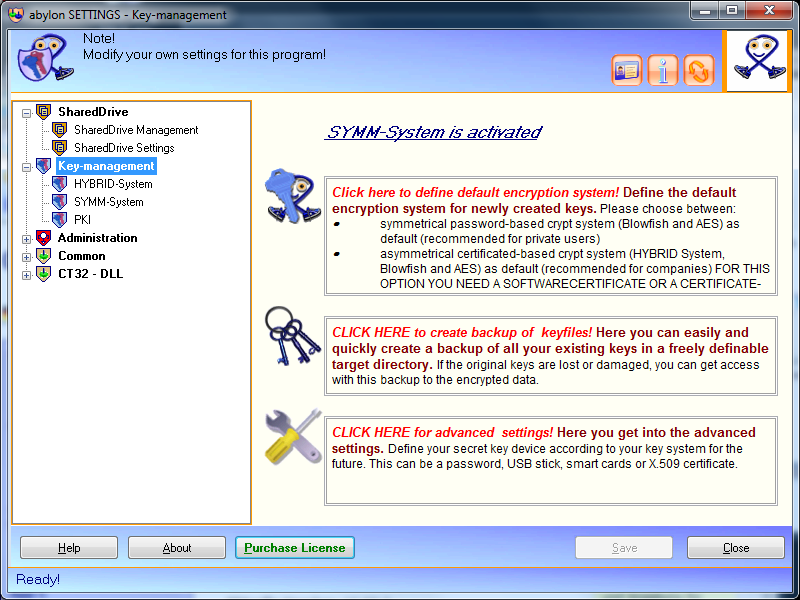
Task: Maximize the abylon SETTINGS window
Action: 732,10
